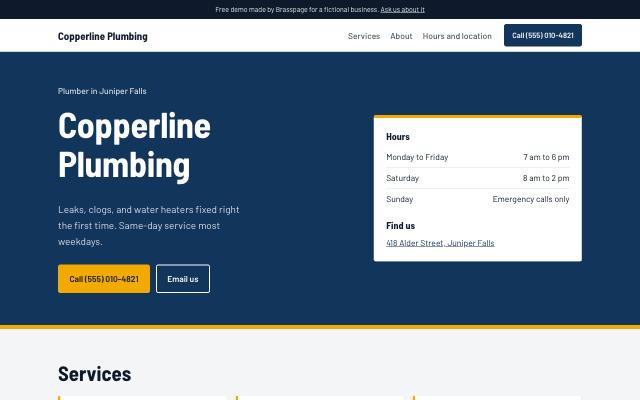This screenshot has height=400, width=640.
Task: Click the header Call (555) 010-4821 button
Action: click(x=543, y=36)
